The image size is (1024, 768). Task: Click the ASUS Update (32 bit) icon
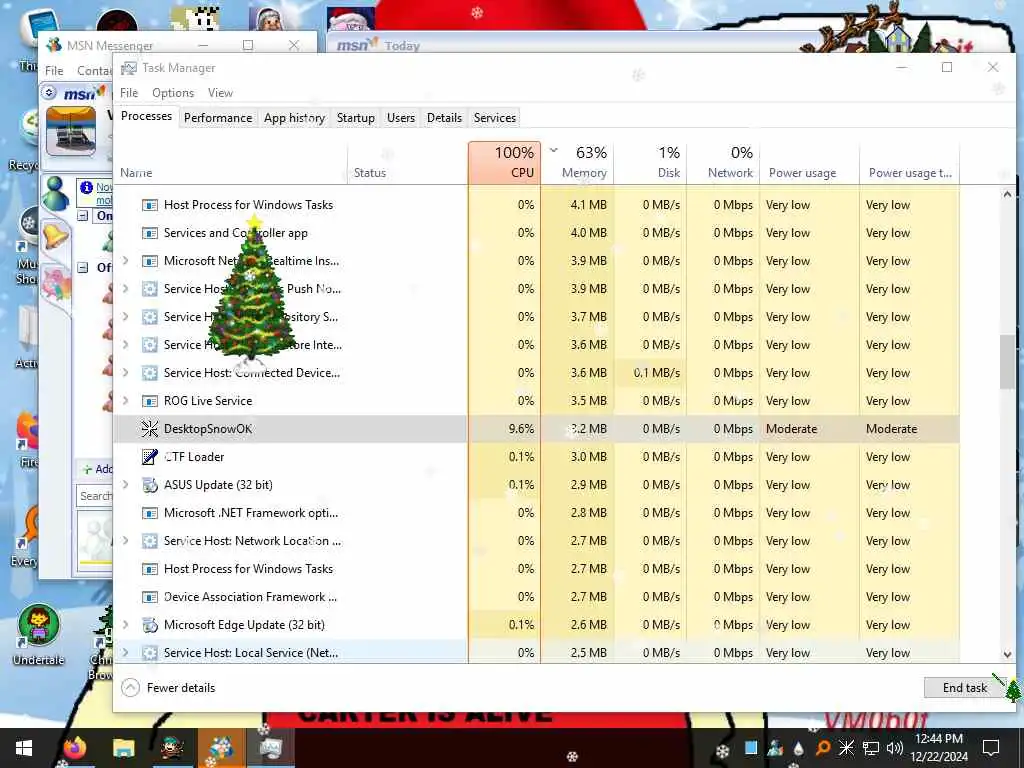150,485
